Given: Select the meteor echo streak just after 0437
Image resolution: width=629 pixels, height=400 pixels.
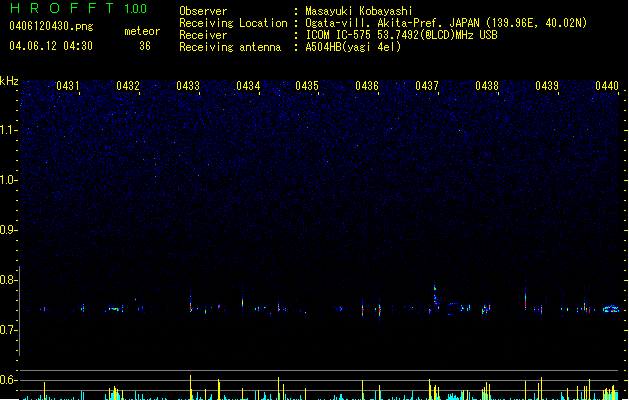Looking at the screenshot, I should (436, 296).
